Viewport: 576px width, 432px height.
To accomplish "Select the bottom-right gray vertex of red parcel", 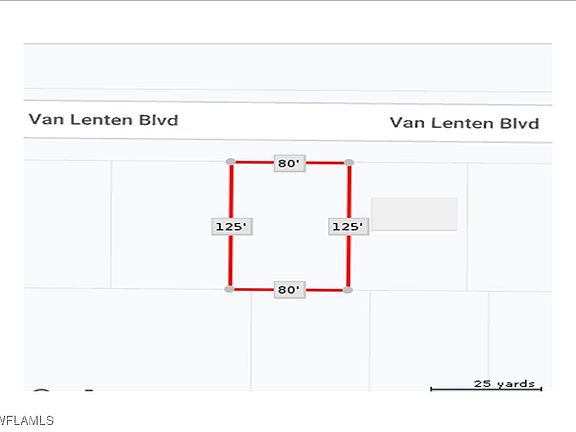I will pyautogui.click(x=348, y=290).
